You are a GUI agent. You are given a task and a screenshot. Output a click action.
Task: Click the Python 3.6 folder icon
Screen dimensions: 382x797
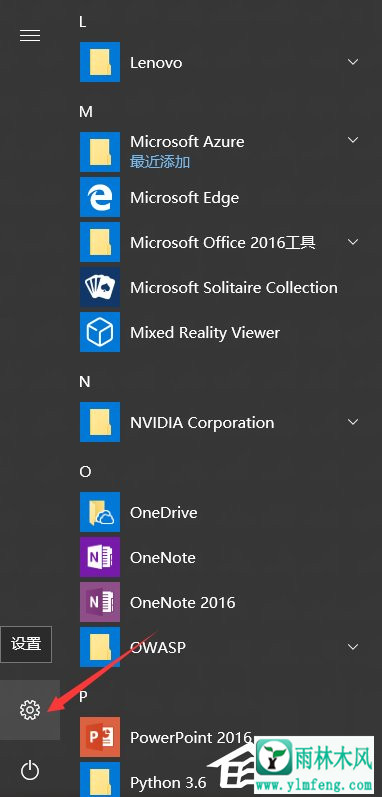tap(100, 779)
